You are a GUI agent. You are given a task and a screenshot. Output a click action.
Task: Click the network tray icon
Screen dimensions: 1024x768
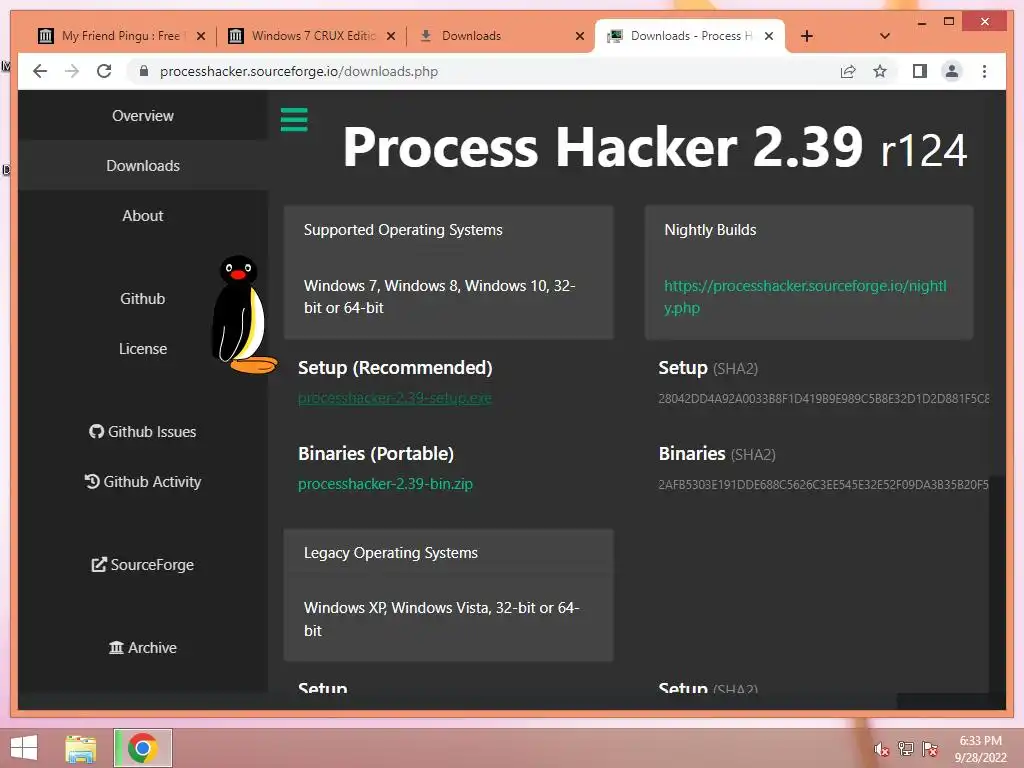[906, 748]
